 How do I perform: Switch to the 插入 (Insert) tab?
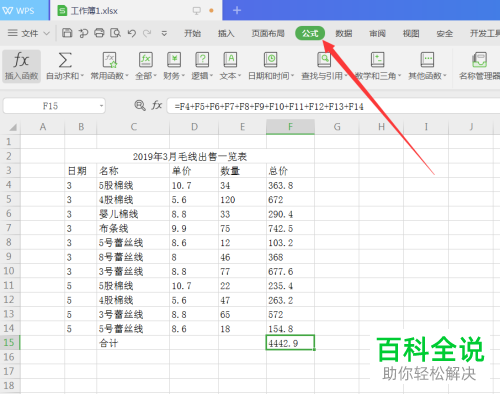coord(226,33)
